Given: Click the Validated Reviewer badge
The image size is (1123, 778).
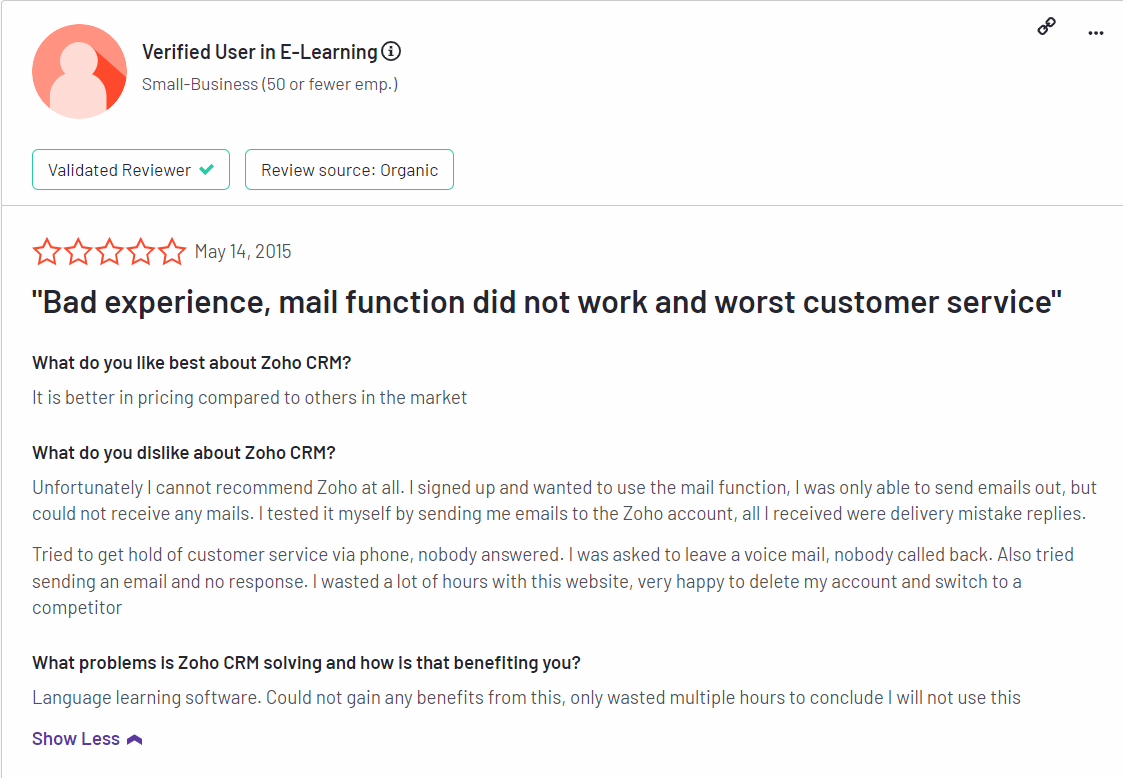Looking at the screenshot, I should (x=131, y=170).
